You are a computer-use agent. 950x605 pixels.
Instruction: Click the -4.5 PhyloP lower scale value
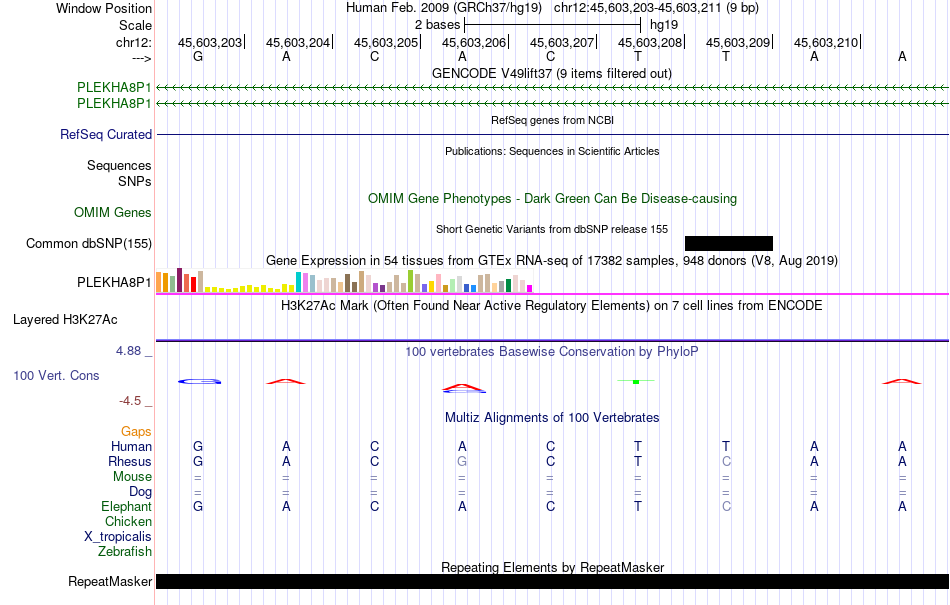pos(130,401)
